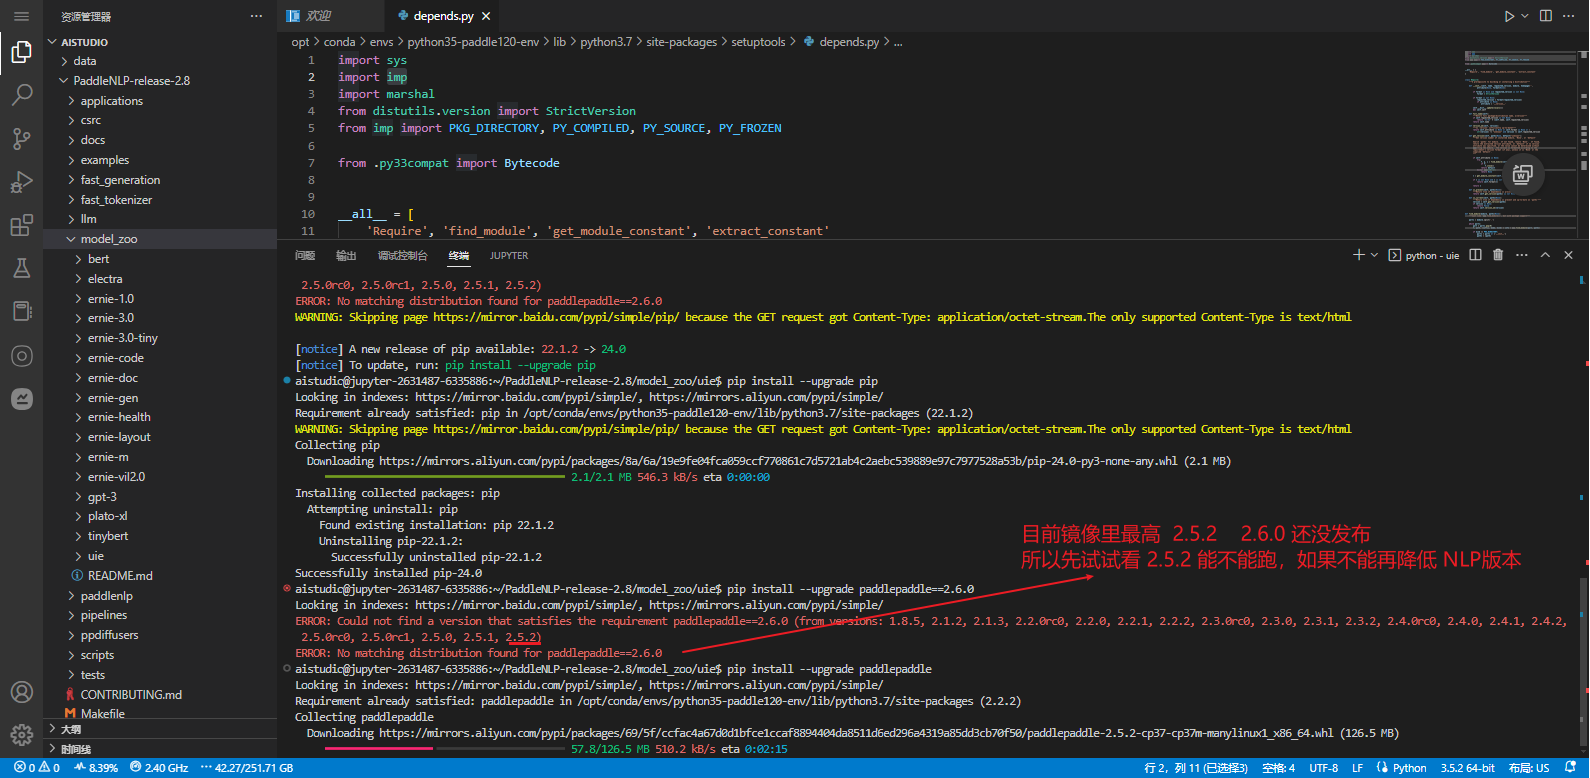Image resolution: width=1590 pixels, height=778 pixels.
Task: Select the depends.py editor tab
Action: point(442,16)
